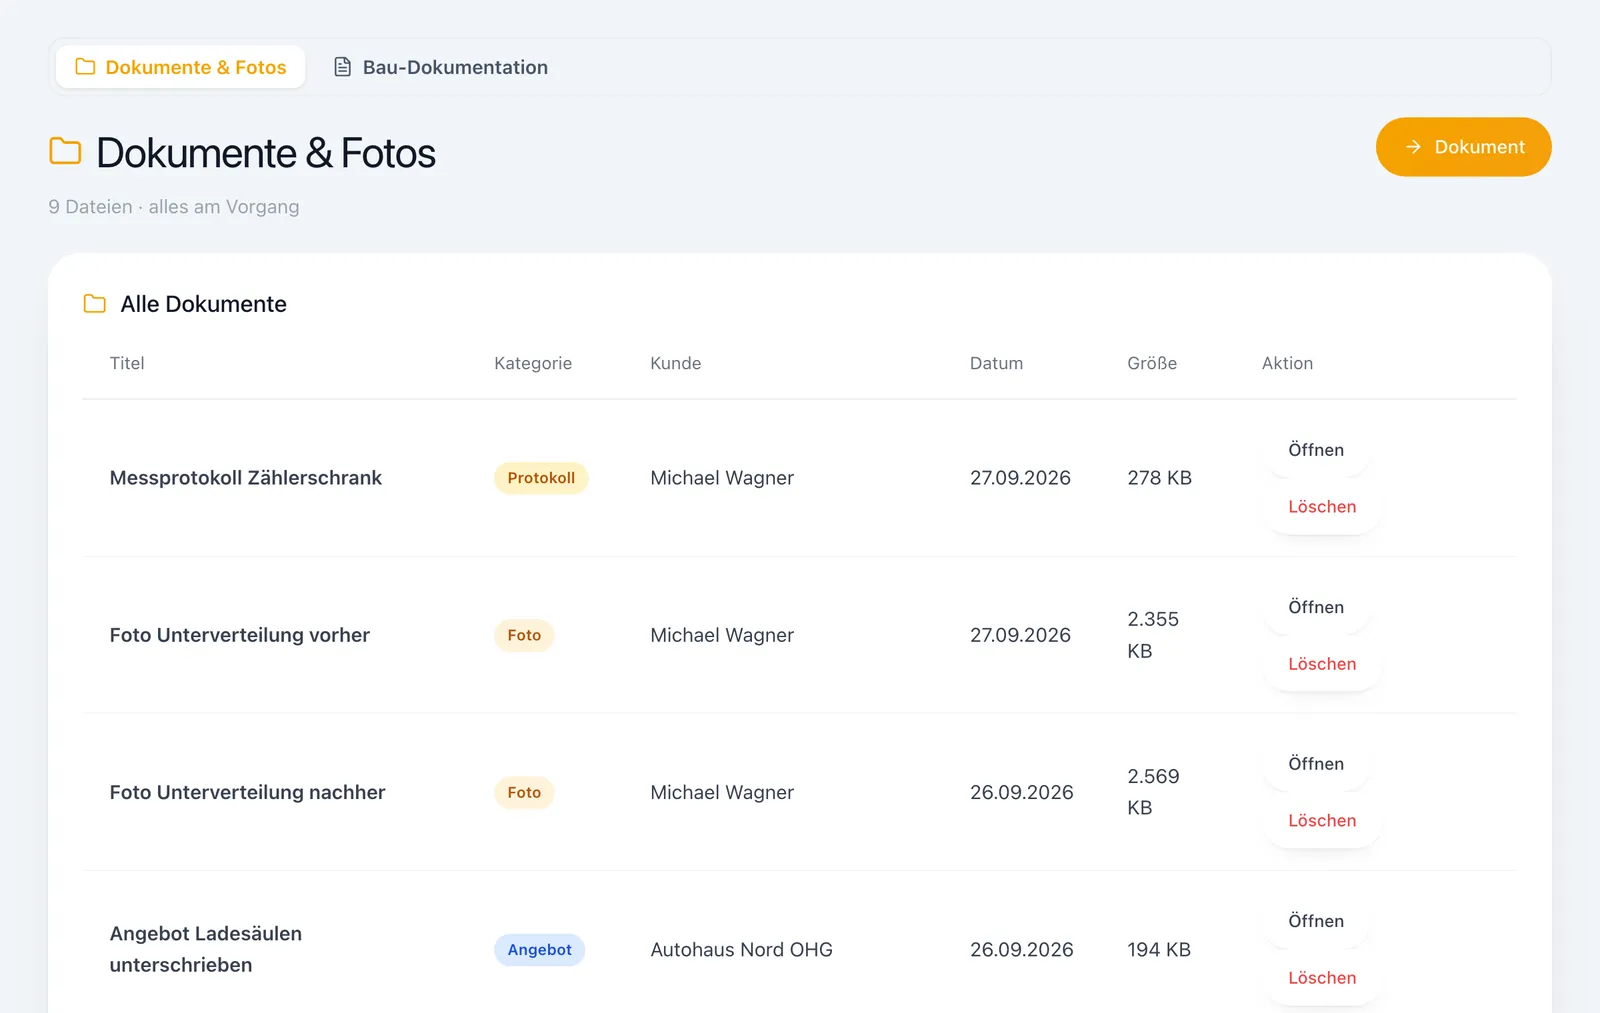
Task: Open the Messprotokoll Zählerschrank document
Action: coord(1316,450)
